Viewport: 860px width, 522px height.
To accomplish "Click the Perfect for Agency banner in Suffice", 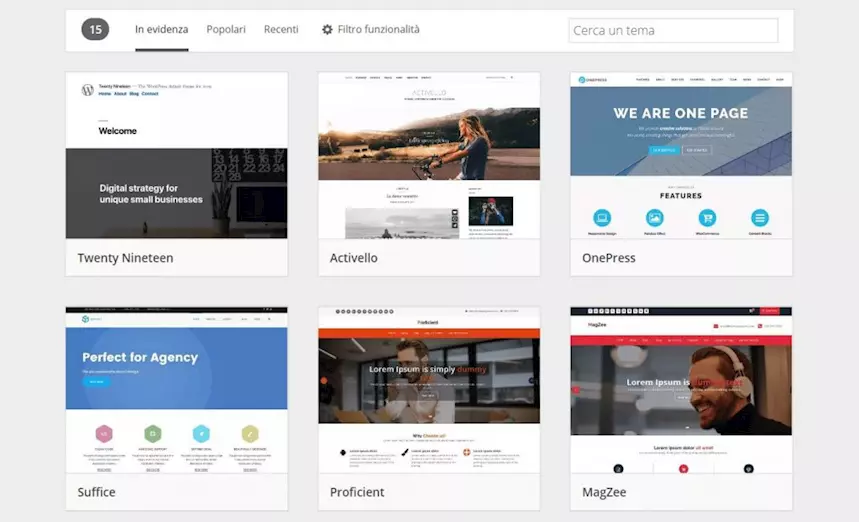I will pos(140,357).
